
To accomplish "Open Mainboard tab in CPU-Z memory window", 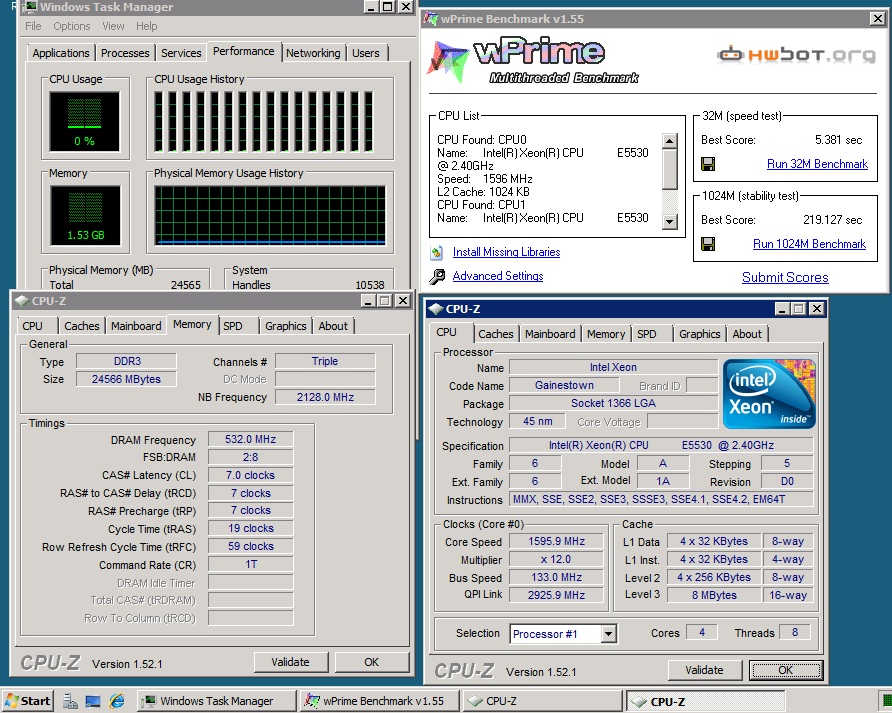I will pyautogui.click(x=136, y=326).
